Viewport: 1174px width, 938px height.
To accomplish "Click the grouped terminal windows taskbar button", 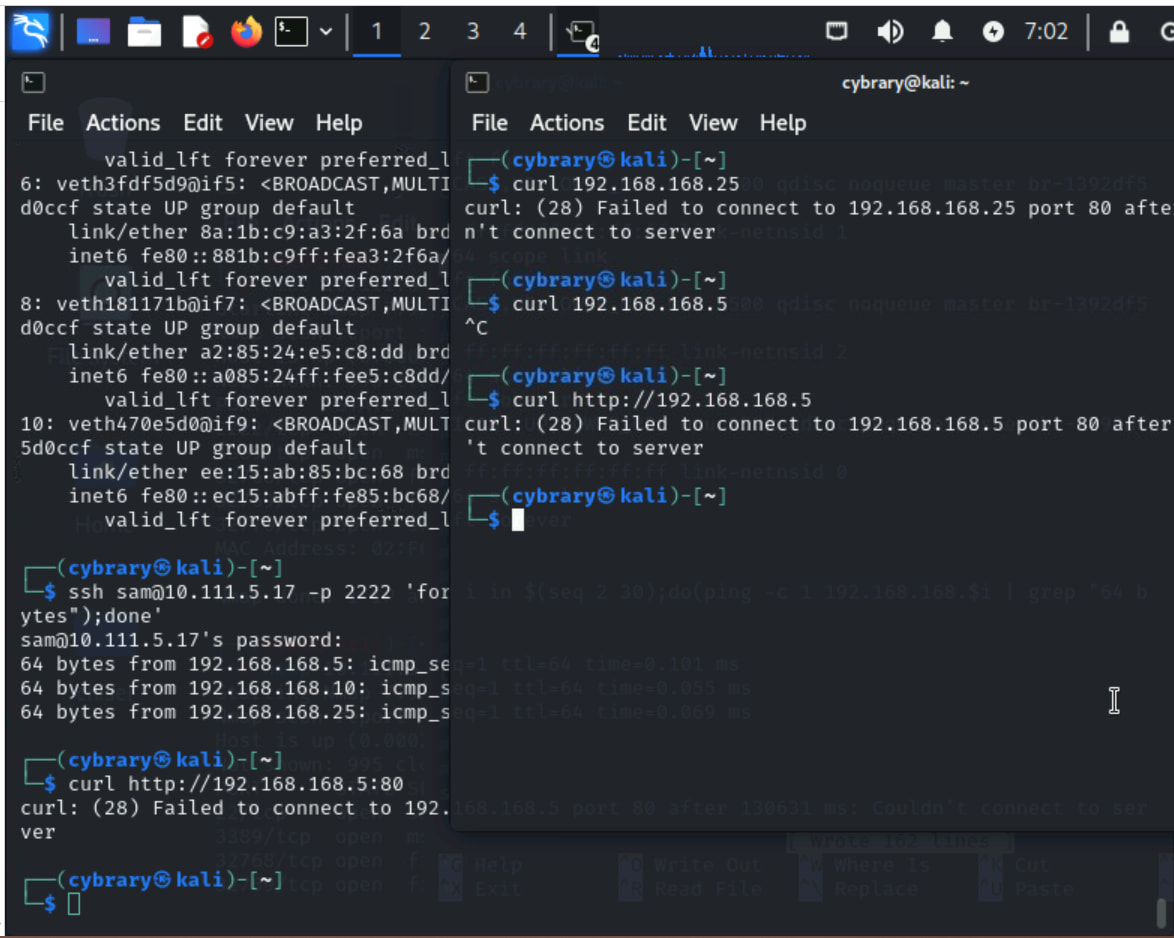I will tap(581, 33).
